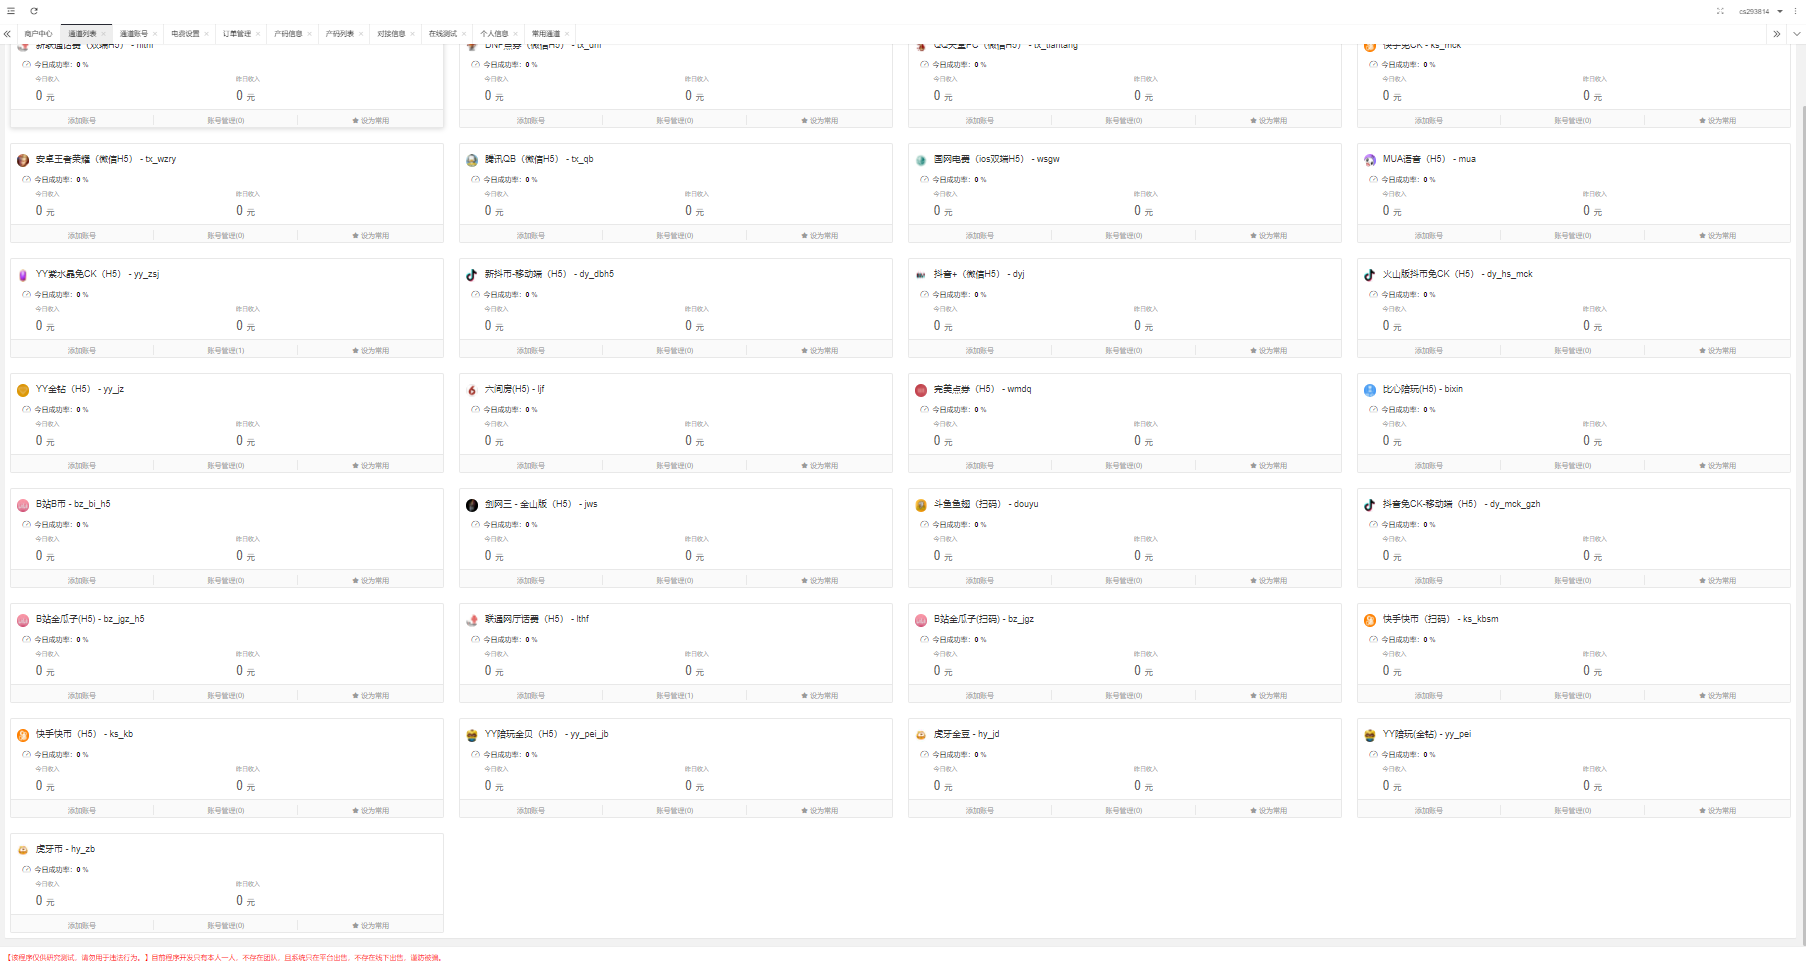Click the page refresh icon

coord(34,11)
